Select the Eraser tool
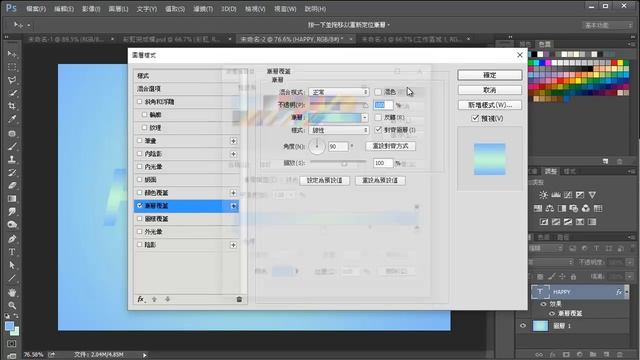 (12, 186)
